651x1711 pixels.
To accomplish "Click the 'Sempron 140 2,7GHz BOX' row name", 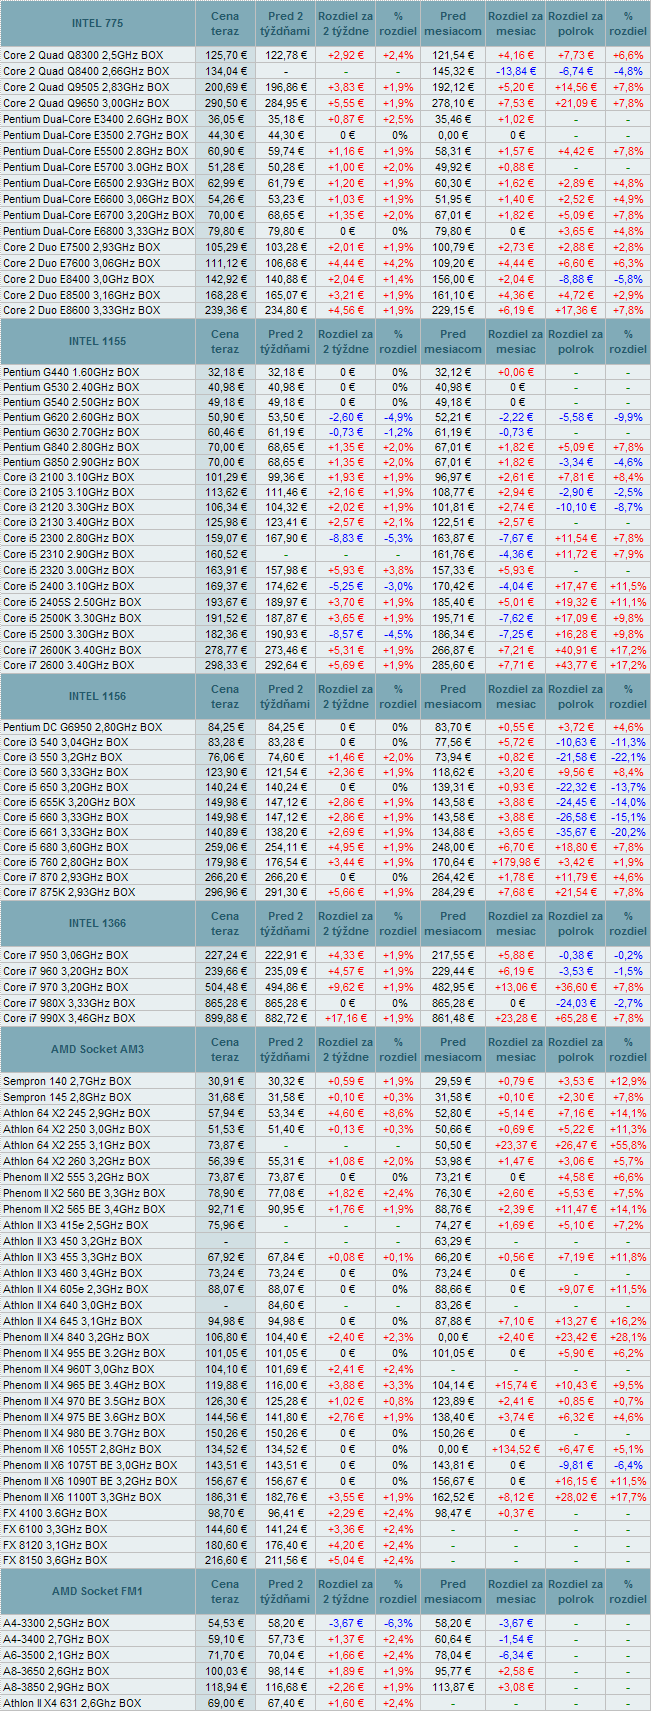I will tap(67, 1082).
